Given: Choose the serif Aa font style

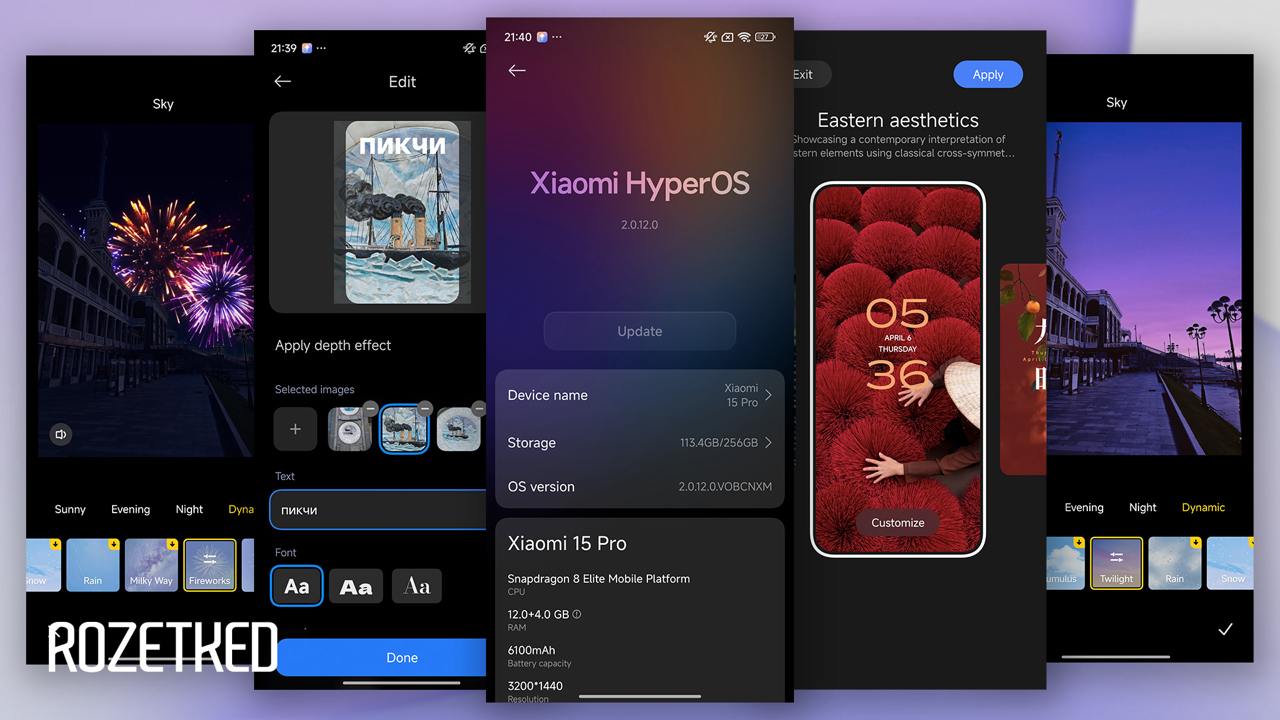Looking at the screenshot, I should 417,586.
